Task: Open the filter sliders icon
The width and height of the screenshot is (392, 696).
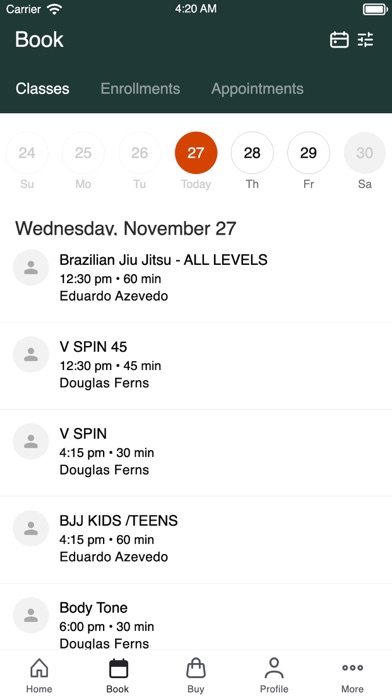Action: pos(366,40)
